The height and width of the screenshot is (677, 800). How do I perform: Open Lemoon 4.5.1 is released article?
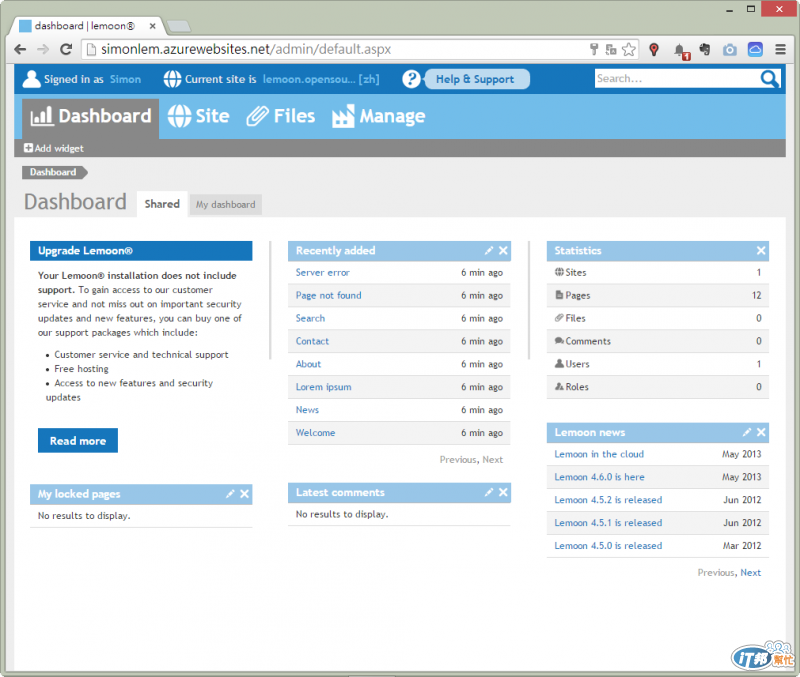608,523
